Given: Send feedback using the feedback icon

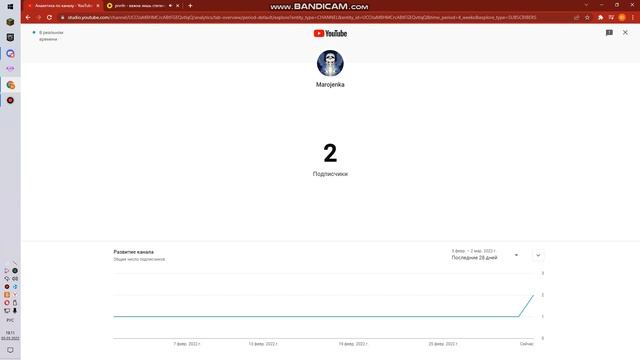Looking at the screenshot, I should coord(609,33).
